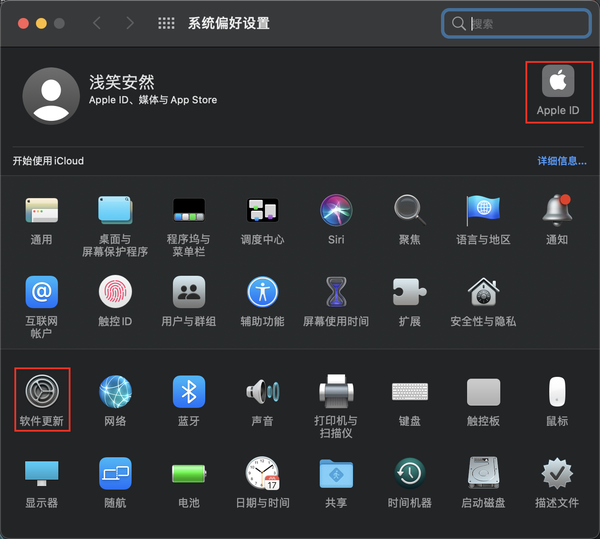
Task: Show all preferences grid button
Action: point(166,23)
